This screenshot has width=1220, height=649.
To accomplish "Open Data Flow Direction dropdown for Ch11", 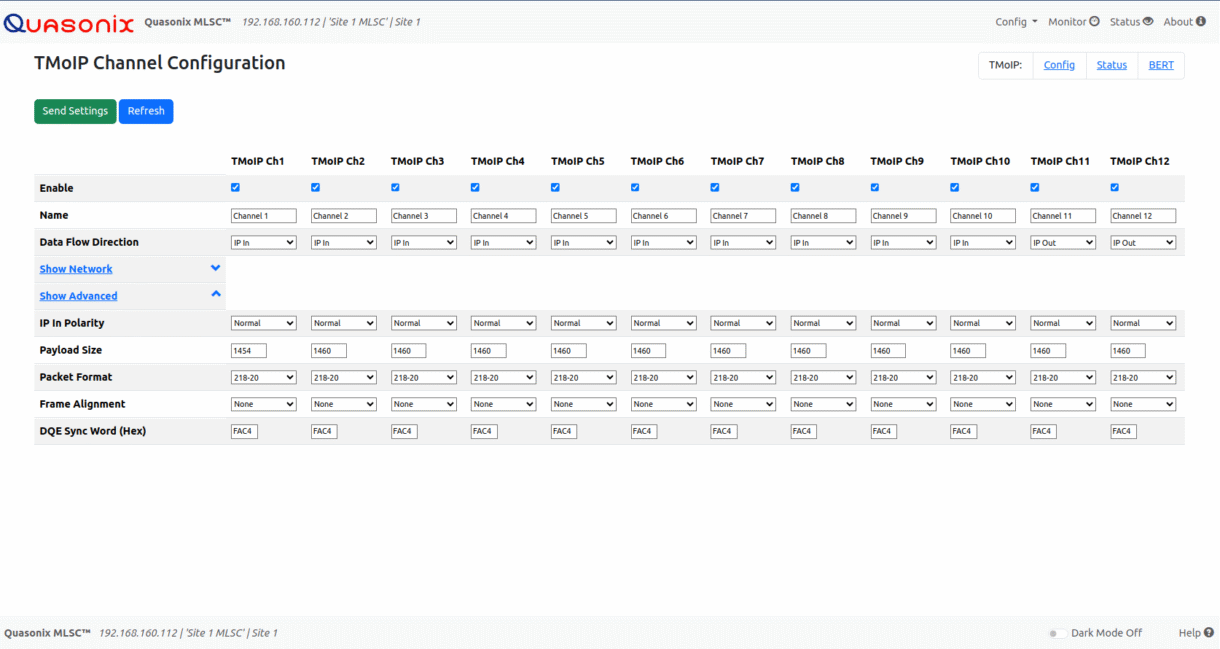I will (1063, 242).
